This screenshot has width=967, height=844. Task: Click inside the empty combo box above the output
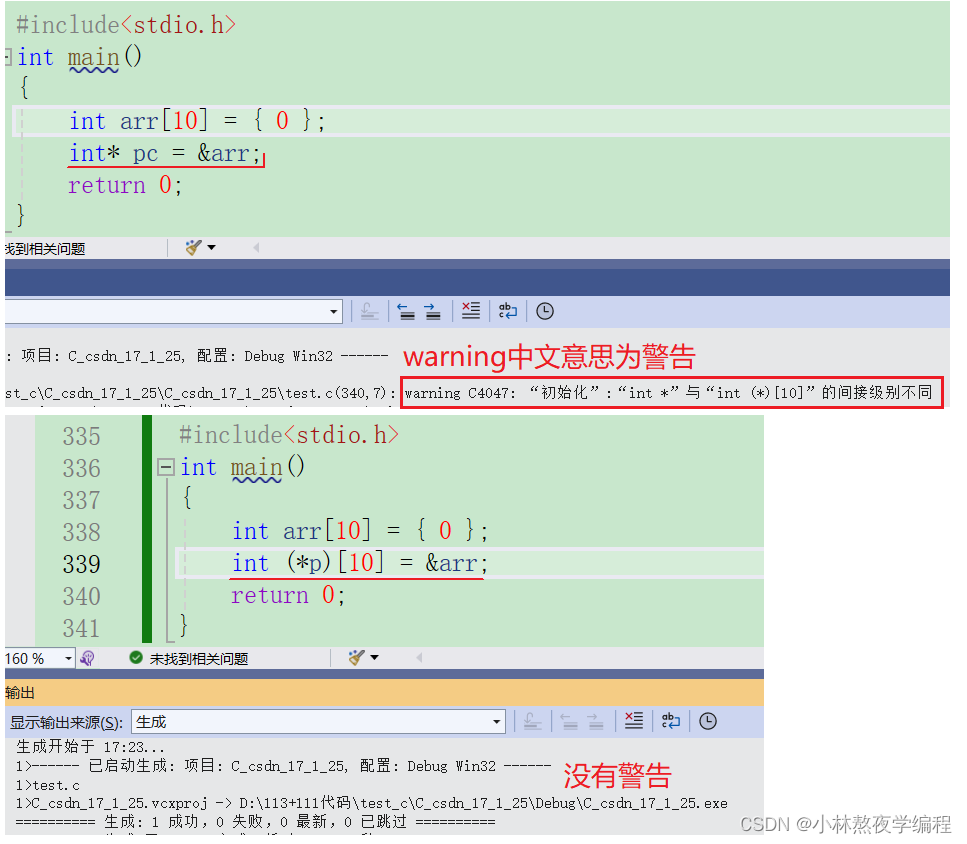[x=170, y=311]
